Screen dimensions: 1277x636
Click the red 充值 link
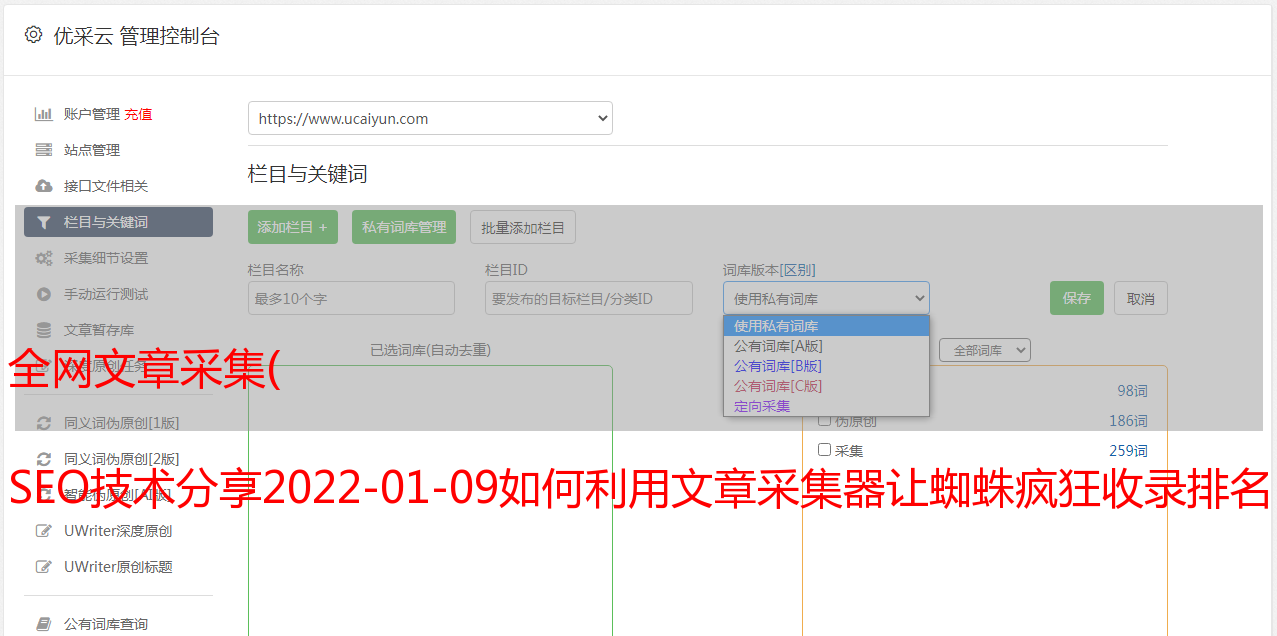coord(138,114)
